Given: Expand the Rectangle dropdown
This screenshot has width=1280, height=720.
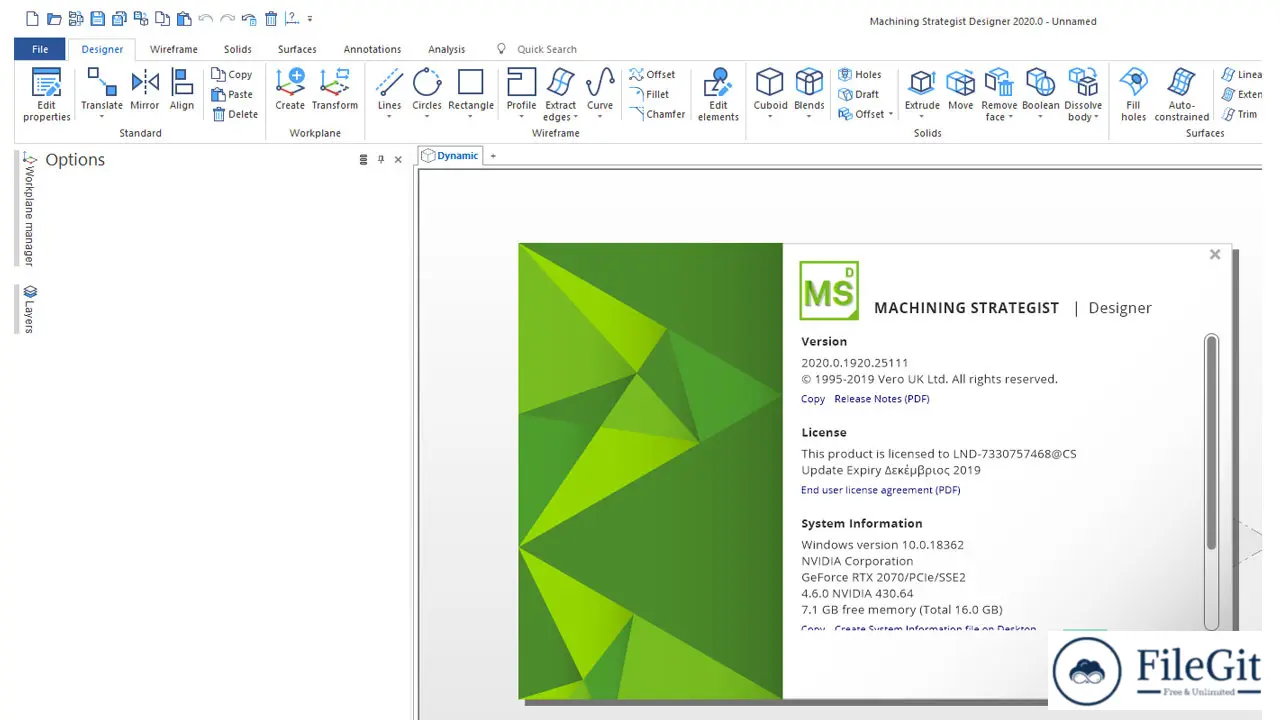Looking at the screenshot, I should click(x=471, y=117).
